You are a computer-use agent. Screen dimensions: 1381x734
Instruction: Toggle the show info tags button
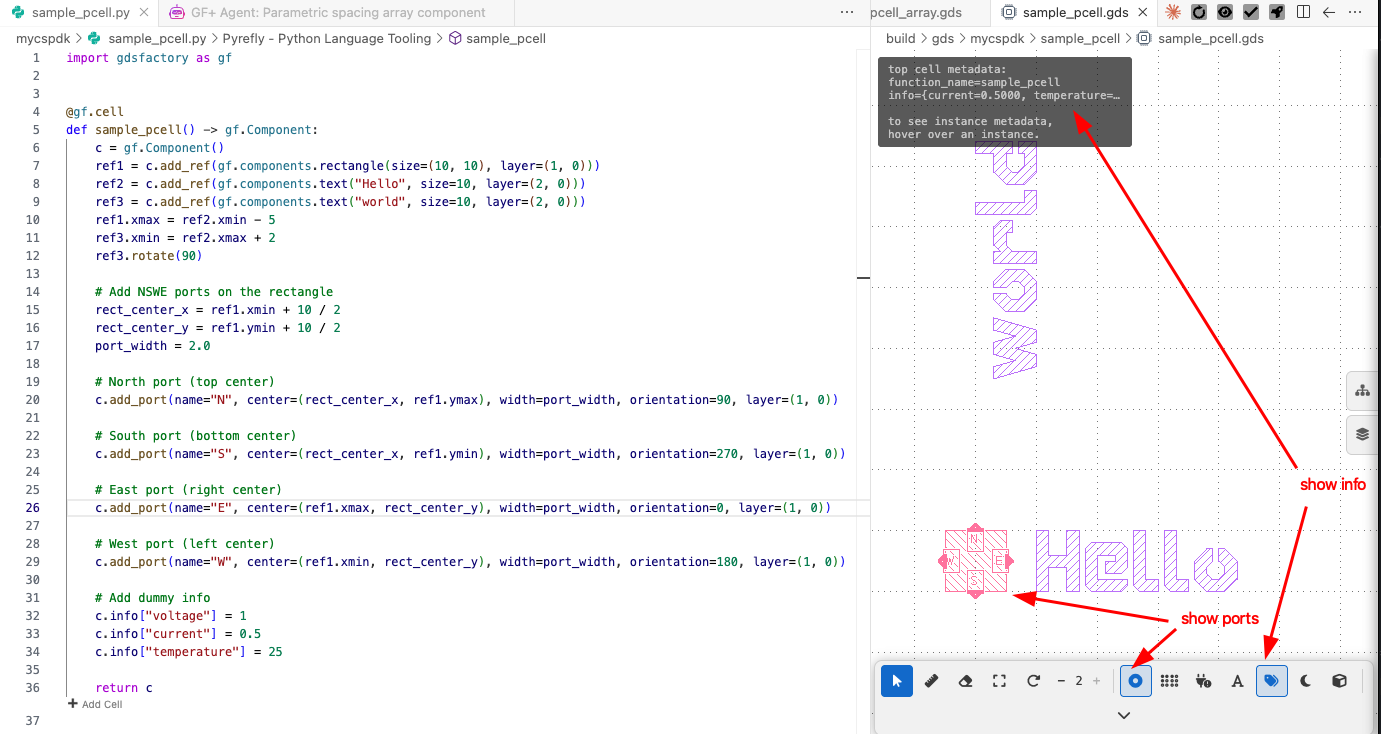pyautogui.click(x=1271, y=681)
